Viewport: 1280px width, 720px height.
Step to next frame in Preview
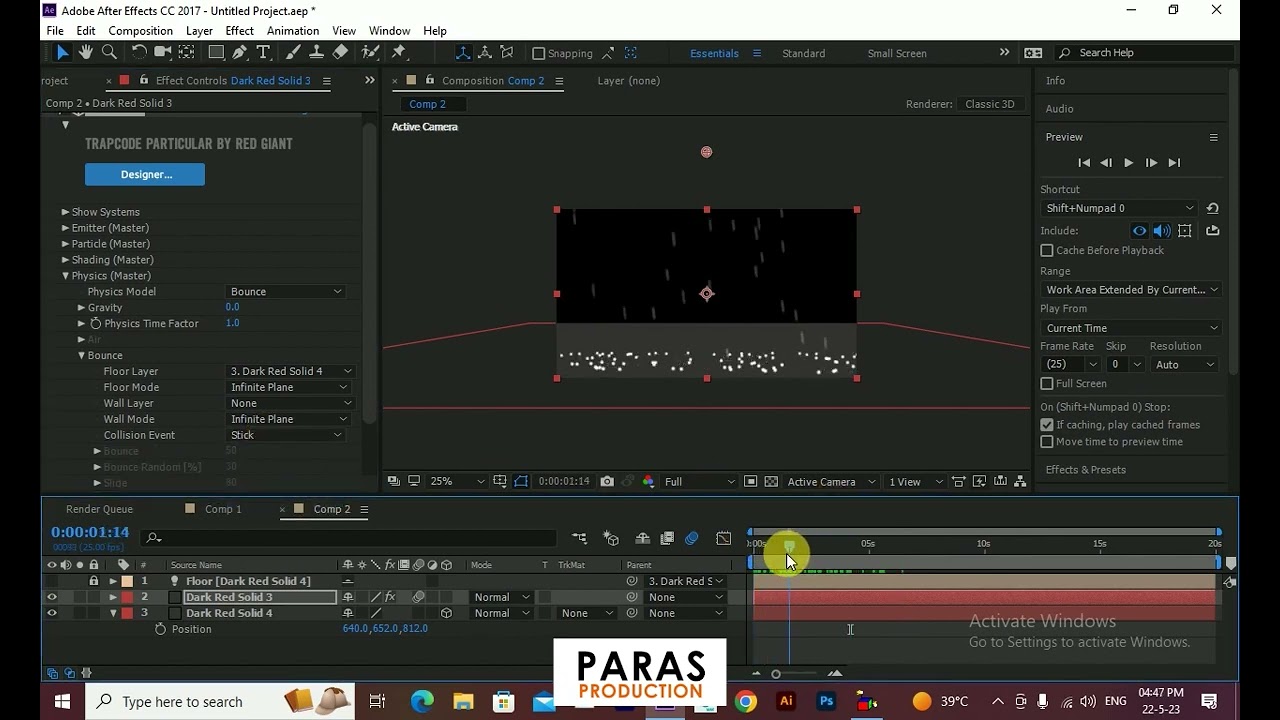(x=1151, y=162)
